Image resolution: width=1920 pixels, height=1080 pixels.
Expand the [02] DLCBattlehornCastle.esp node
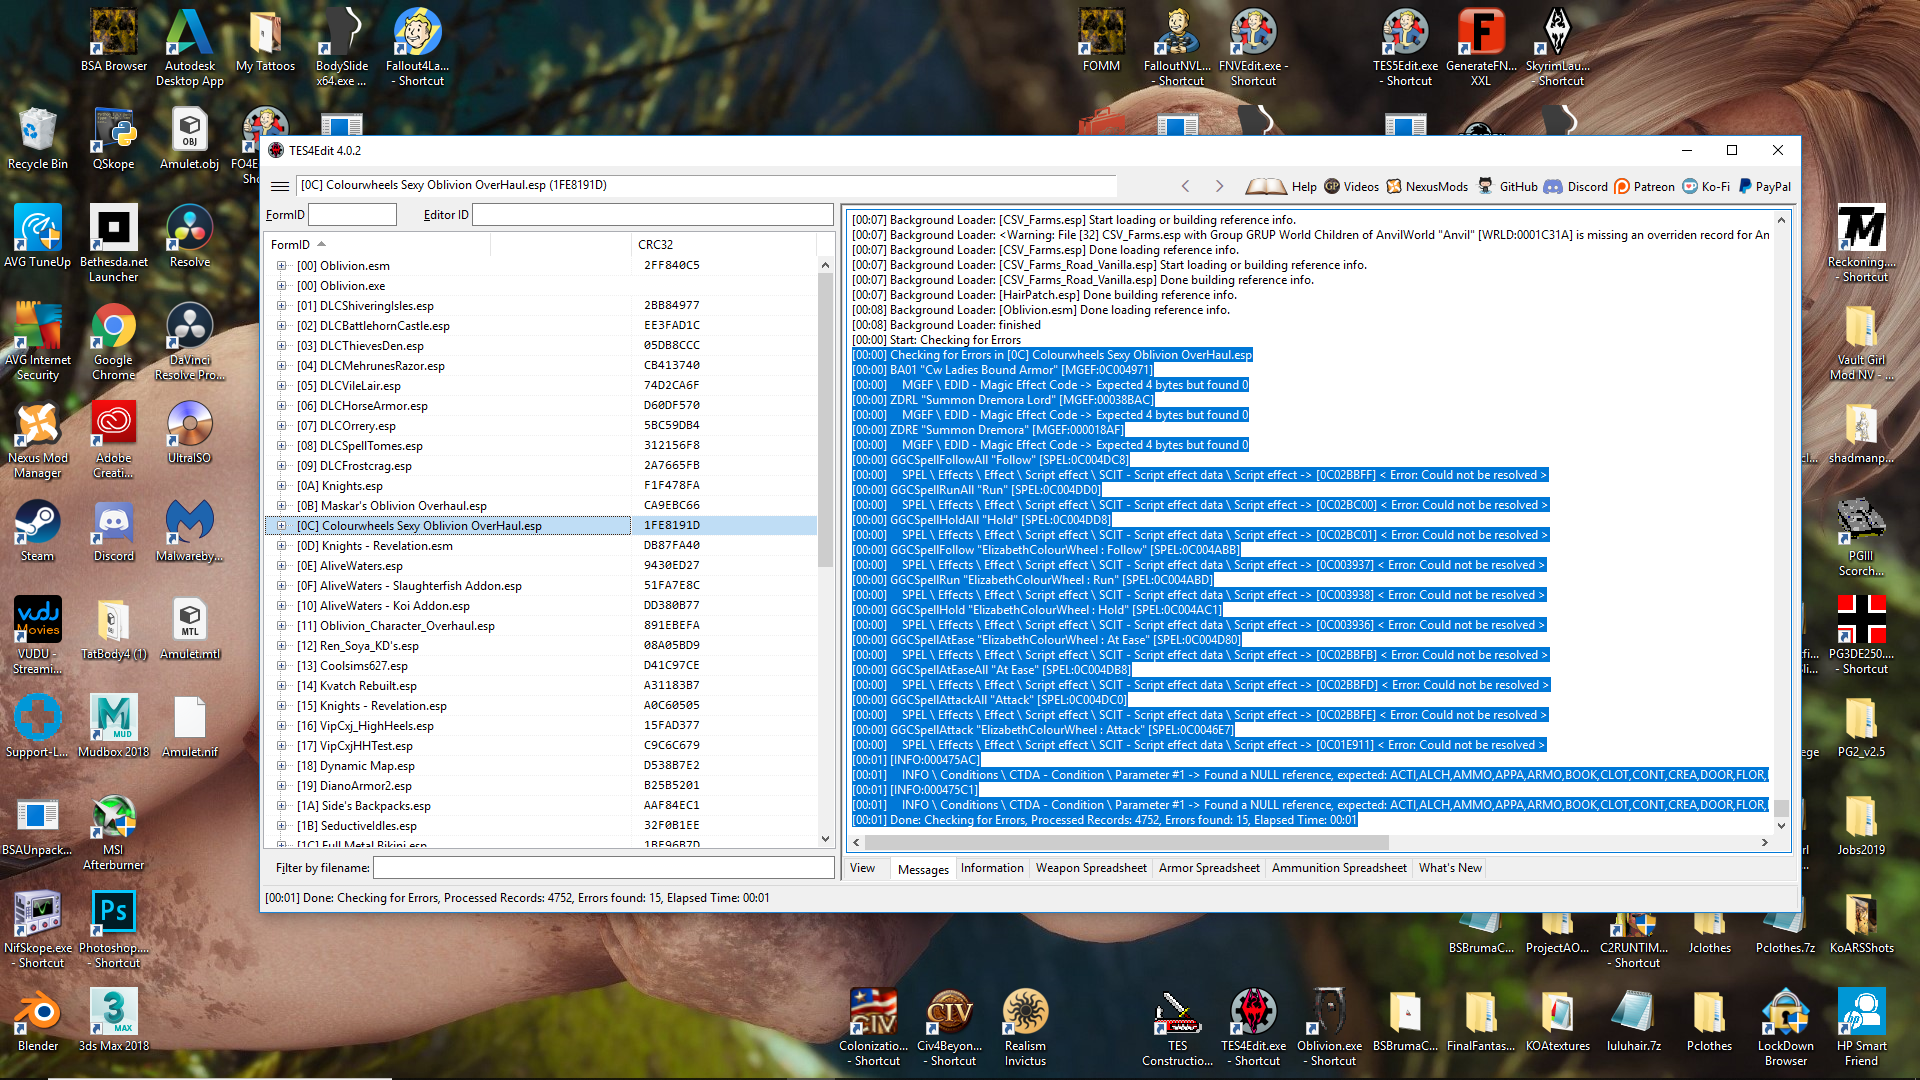[x=281, y=326]
